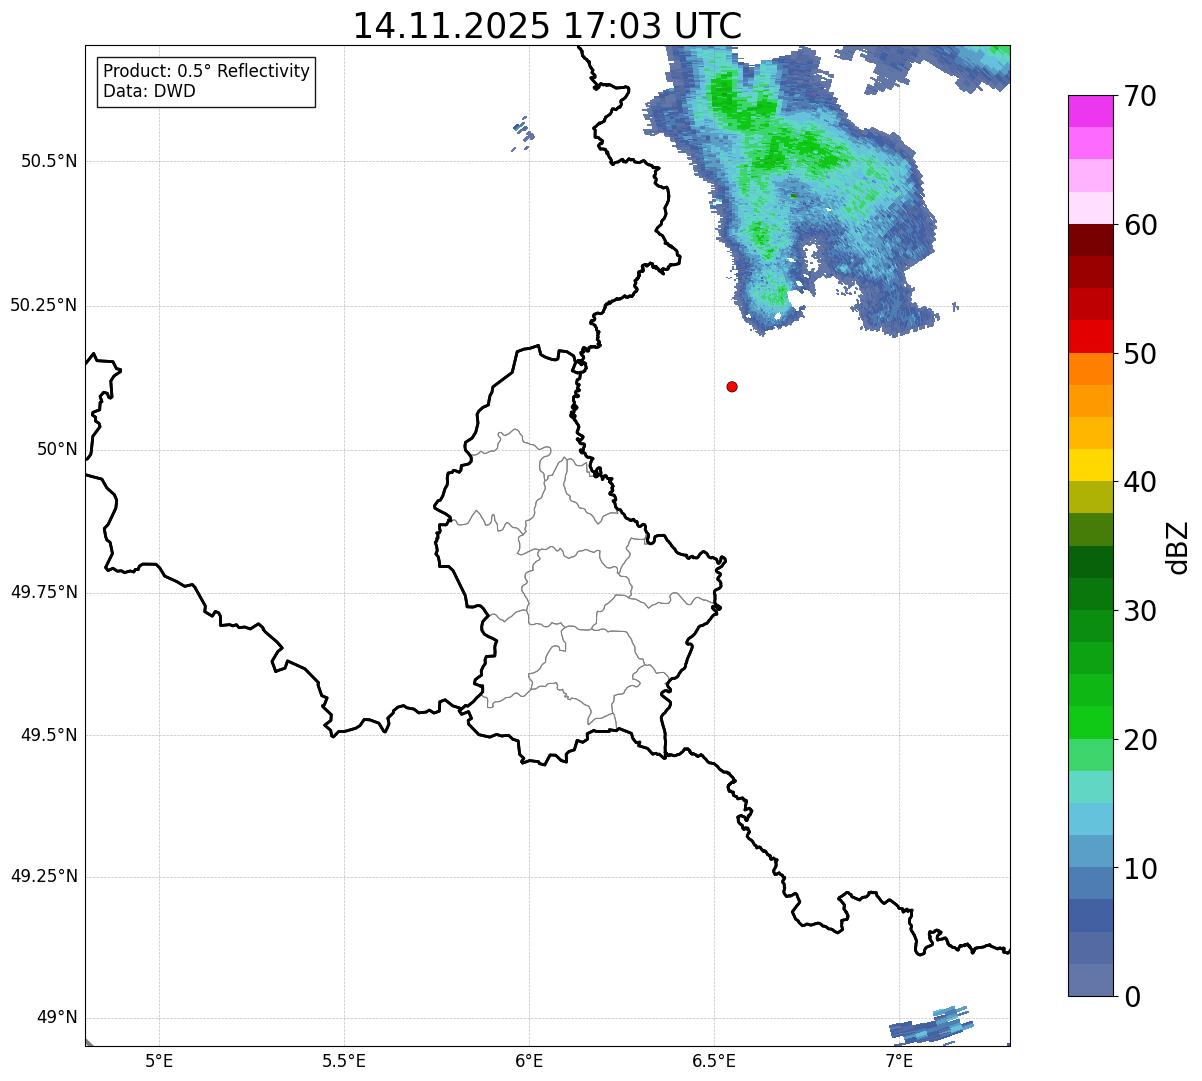Click the colorbar tick label 40

click(x=1140, y=482)
